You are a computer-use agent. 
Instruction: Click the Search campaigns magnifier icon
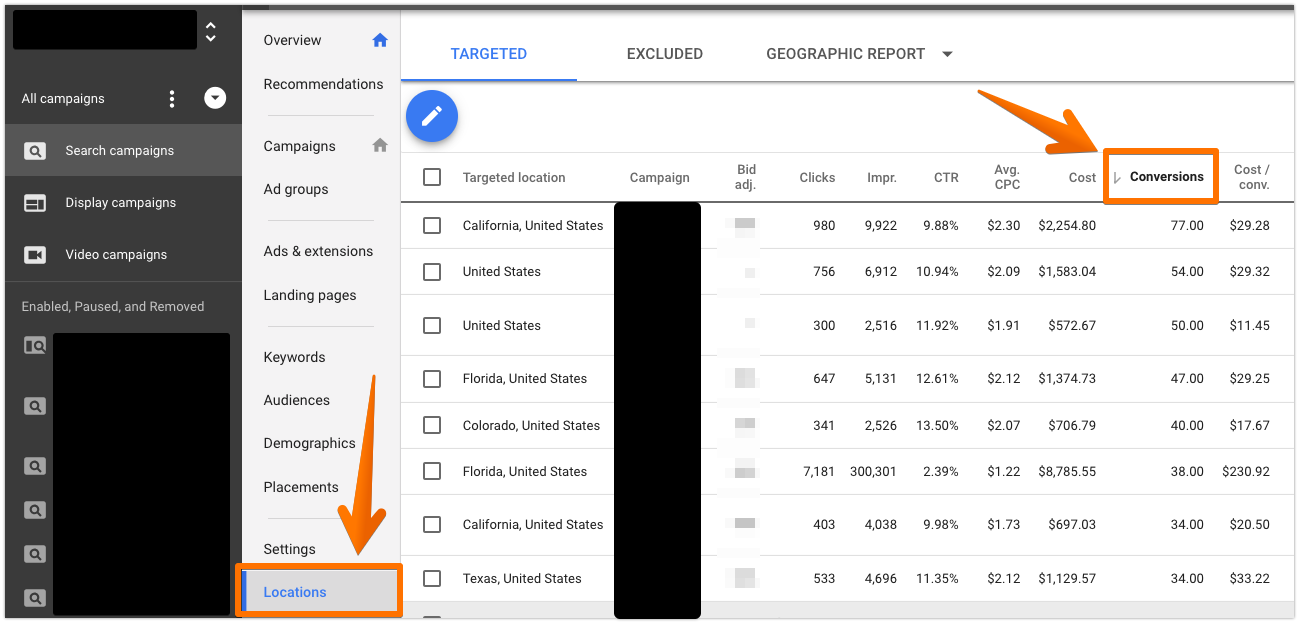35,151
